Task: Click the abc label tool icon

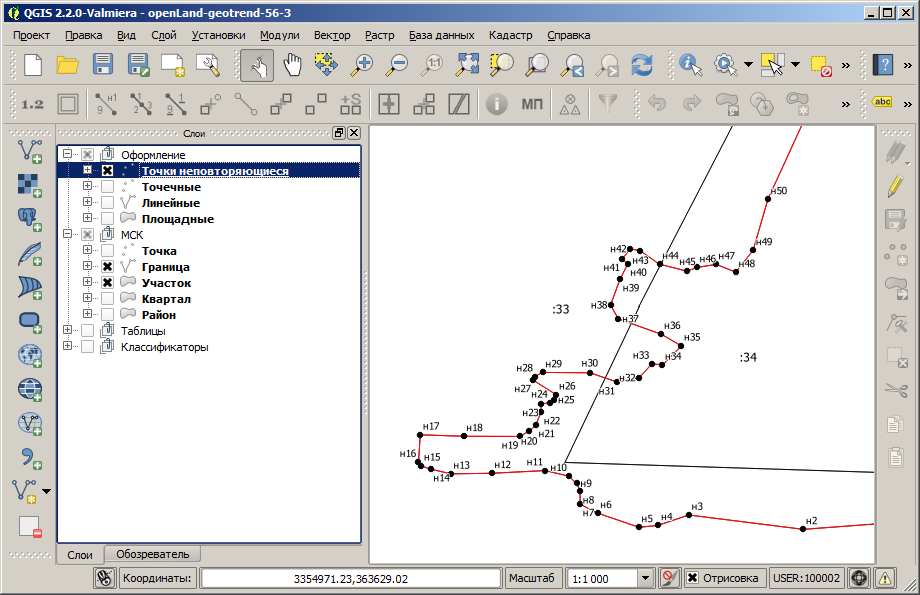Action: pyautogui.click(x=882, y=102)
